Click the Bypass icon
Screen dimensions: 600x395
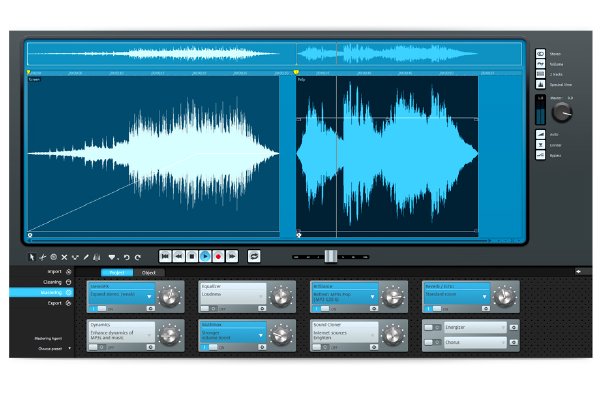coord(540,155)
